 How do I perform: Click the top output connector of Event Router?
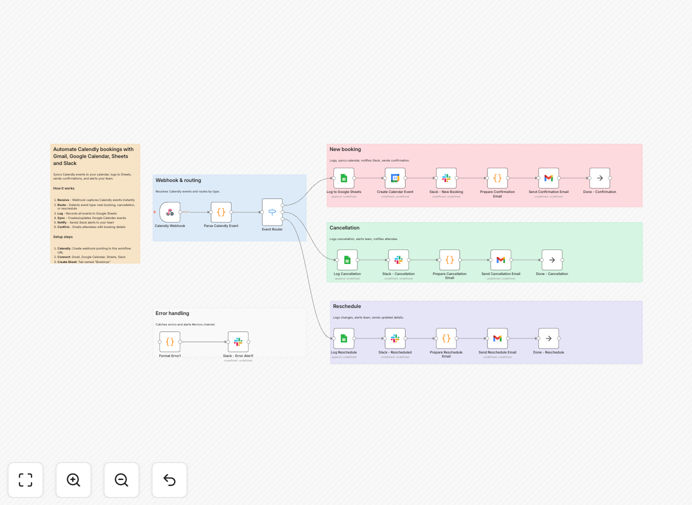pos(283,205)
